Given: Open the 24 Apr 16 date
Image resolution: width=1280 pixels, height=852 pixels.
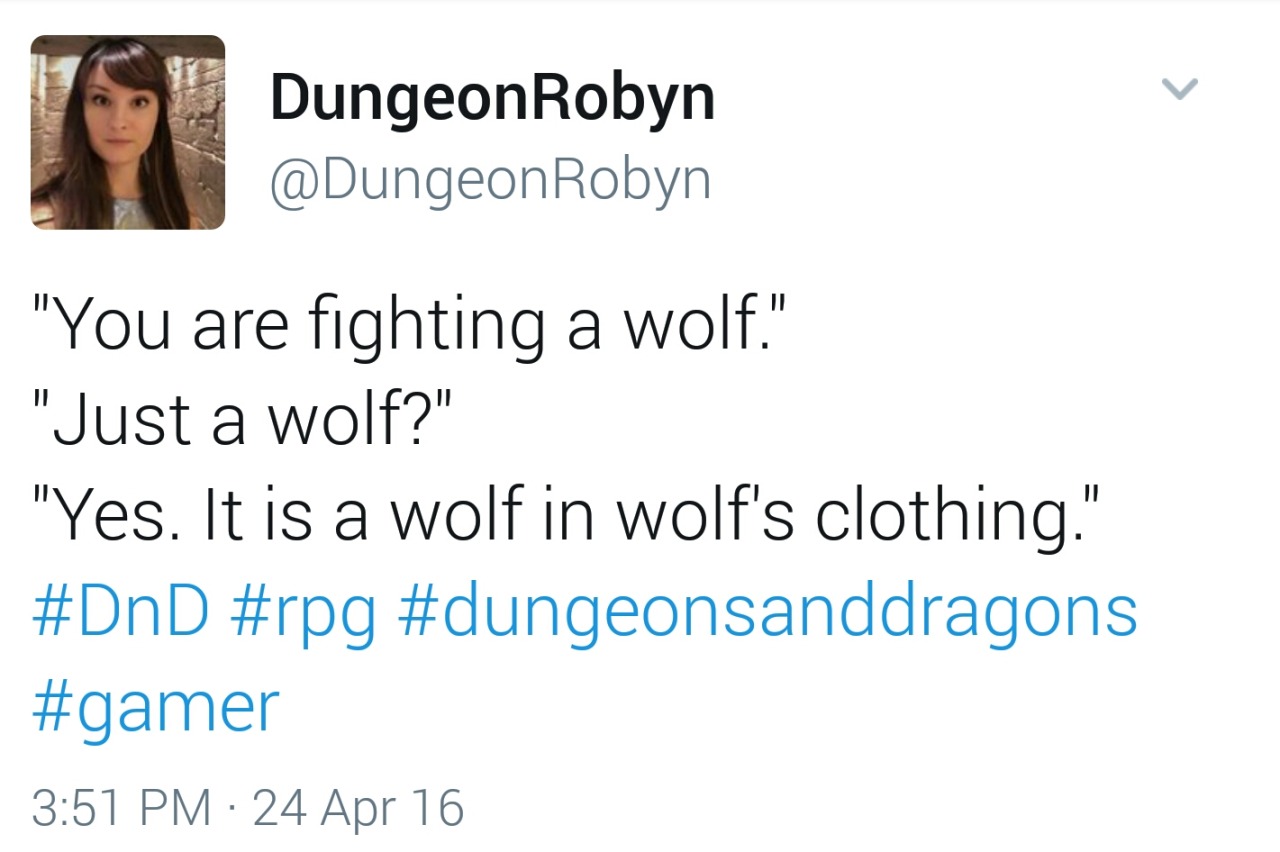Looking at the screenshot, I should click(x=358, y=807).
